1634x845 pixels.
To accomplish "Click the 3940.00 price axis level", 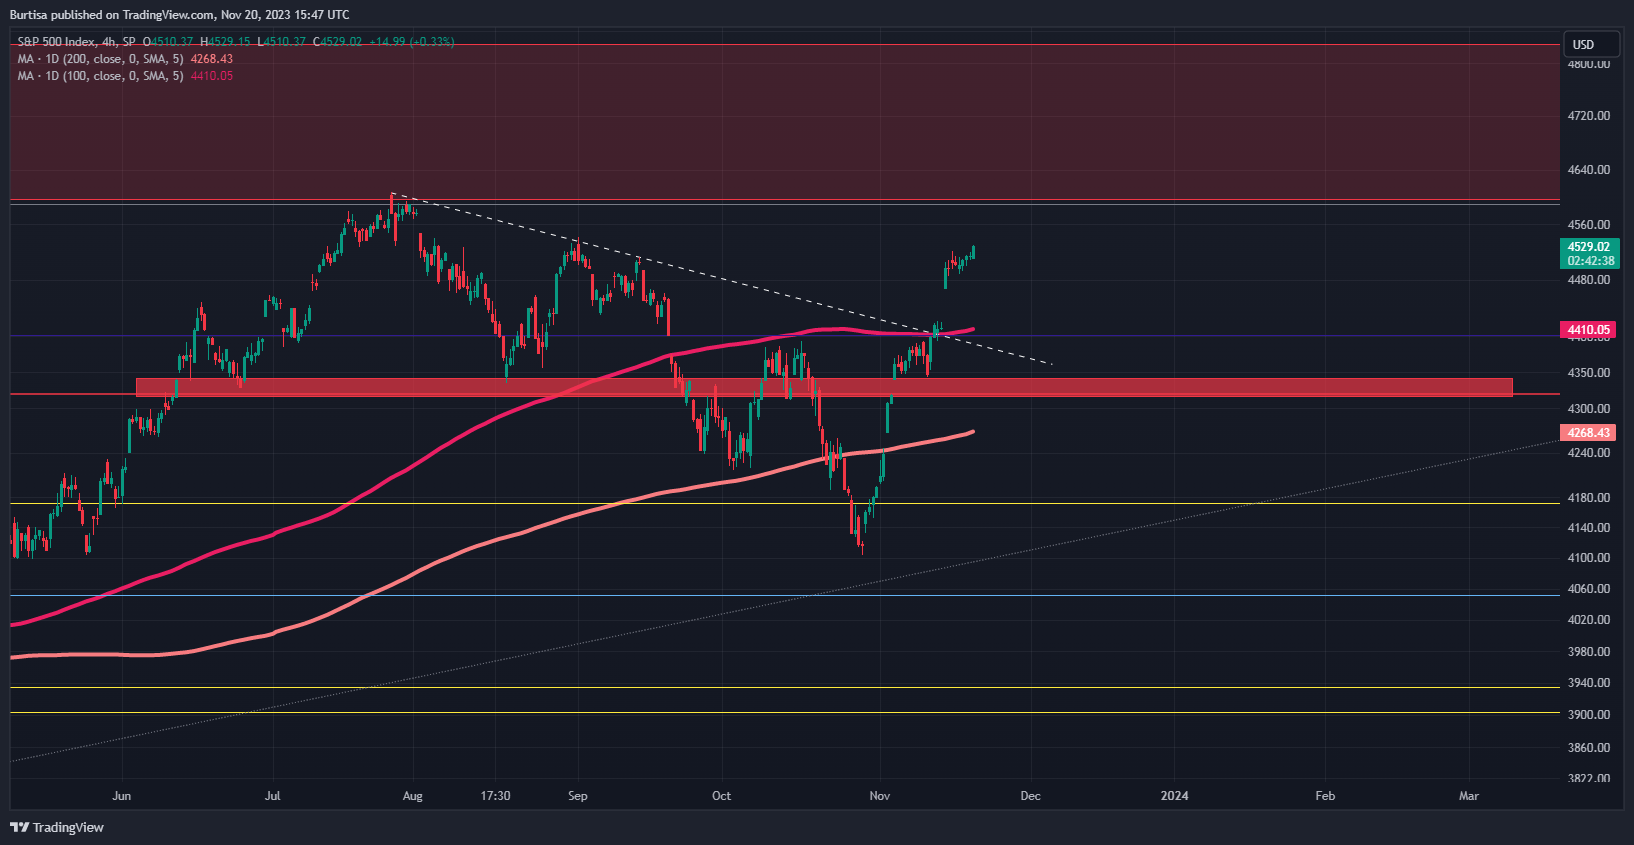I will [x=1588, y=683].
